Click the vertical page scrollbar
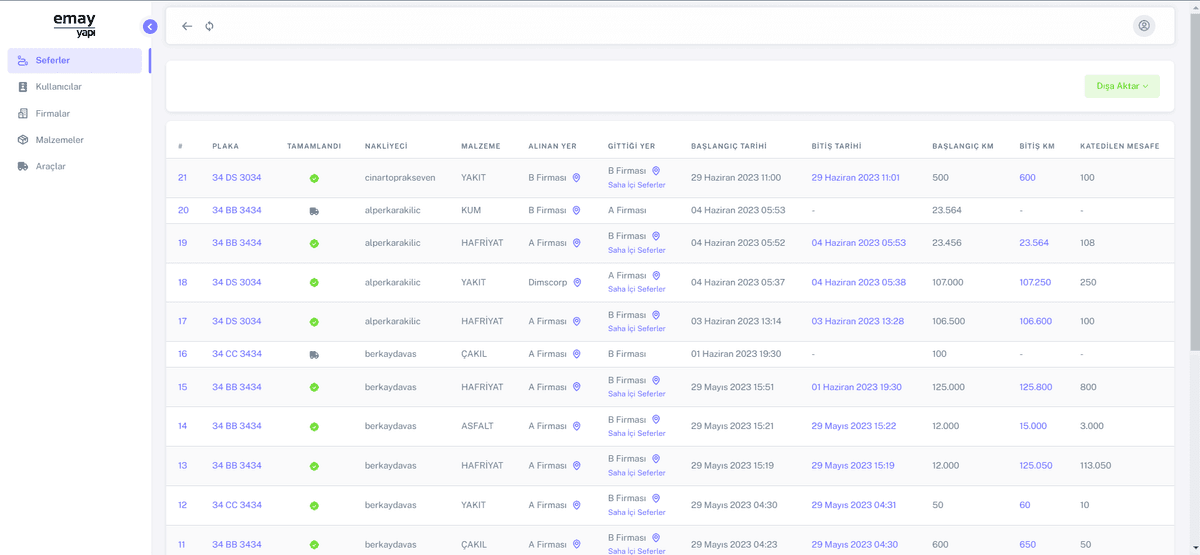 click(x=1194, y=200)
